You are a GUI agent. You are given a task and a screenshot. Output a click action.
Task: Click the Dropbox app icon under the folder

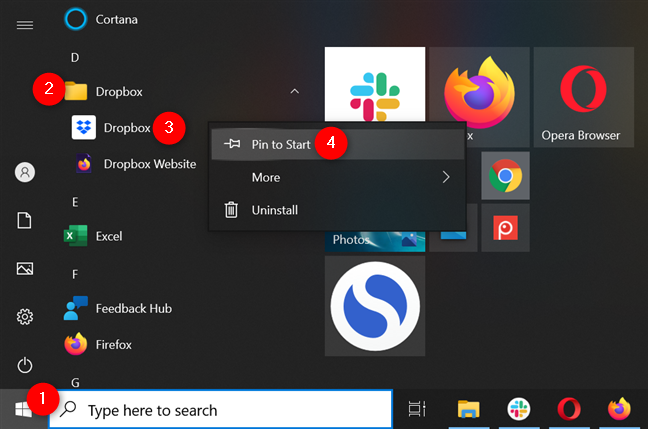click(83, 127)
